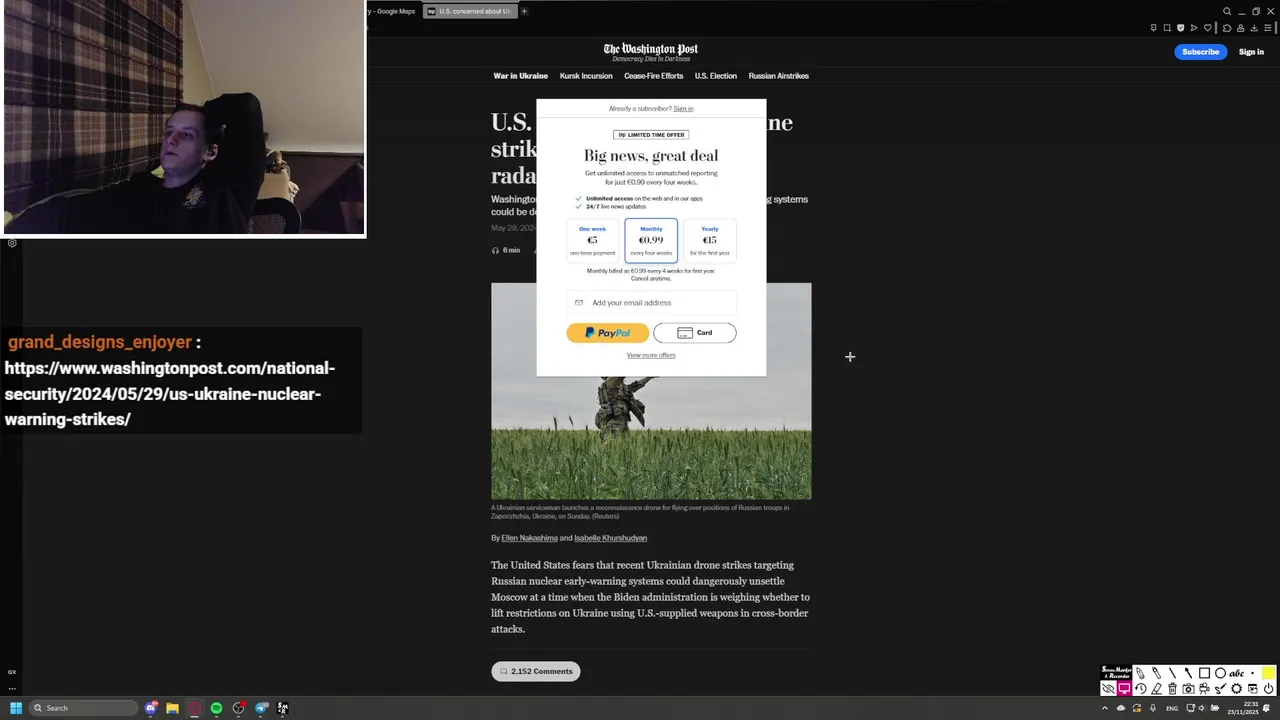Select the Yearly €15 plan
This screenshot has width=1280, height=720.
710,241
